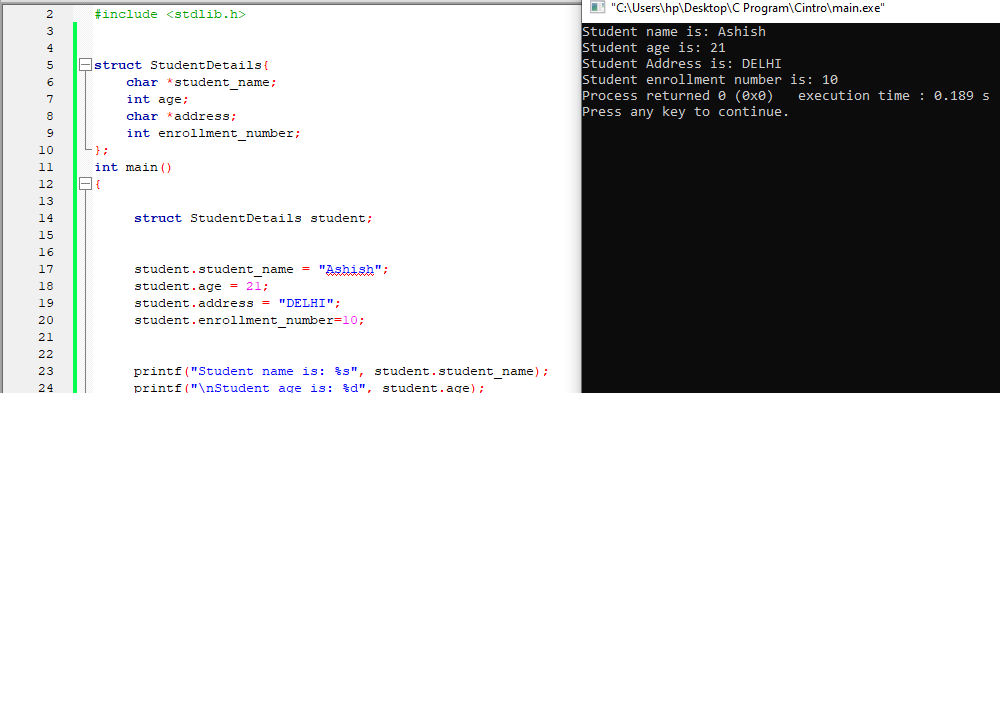Focus the black console output area

tap(790, 250)
